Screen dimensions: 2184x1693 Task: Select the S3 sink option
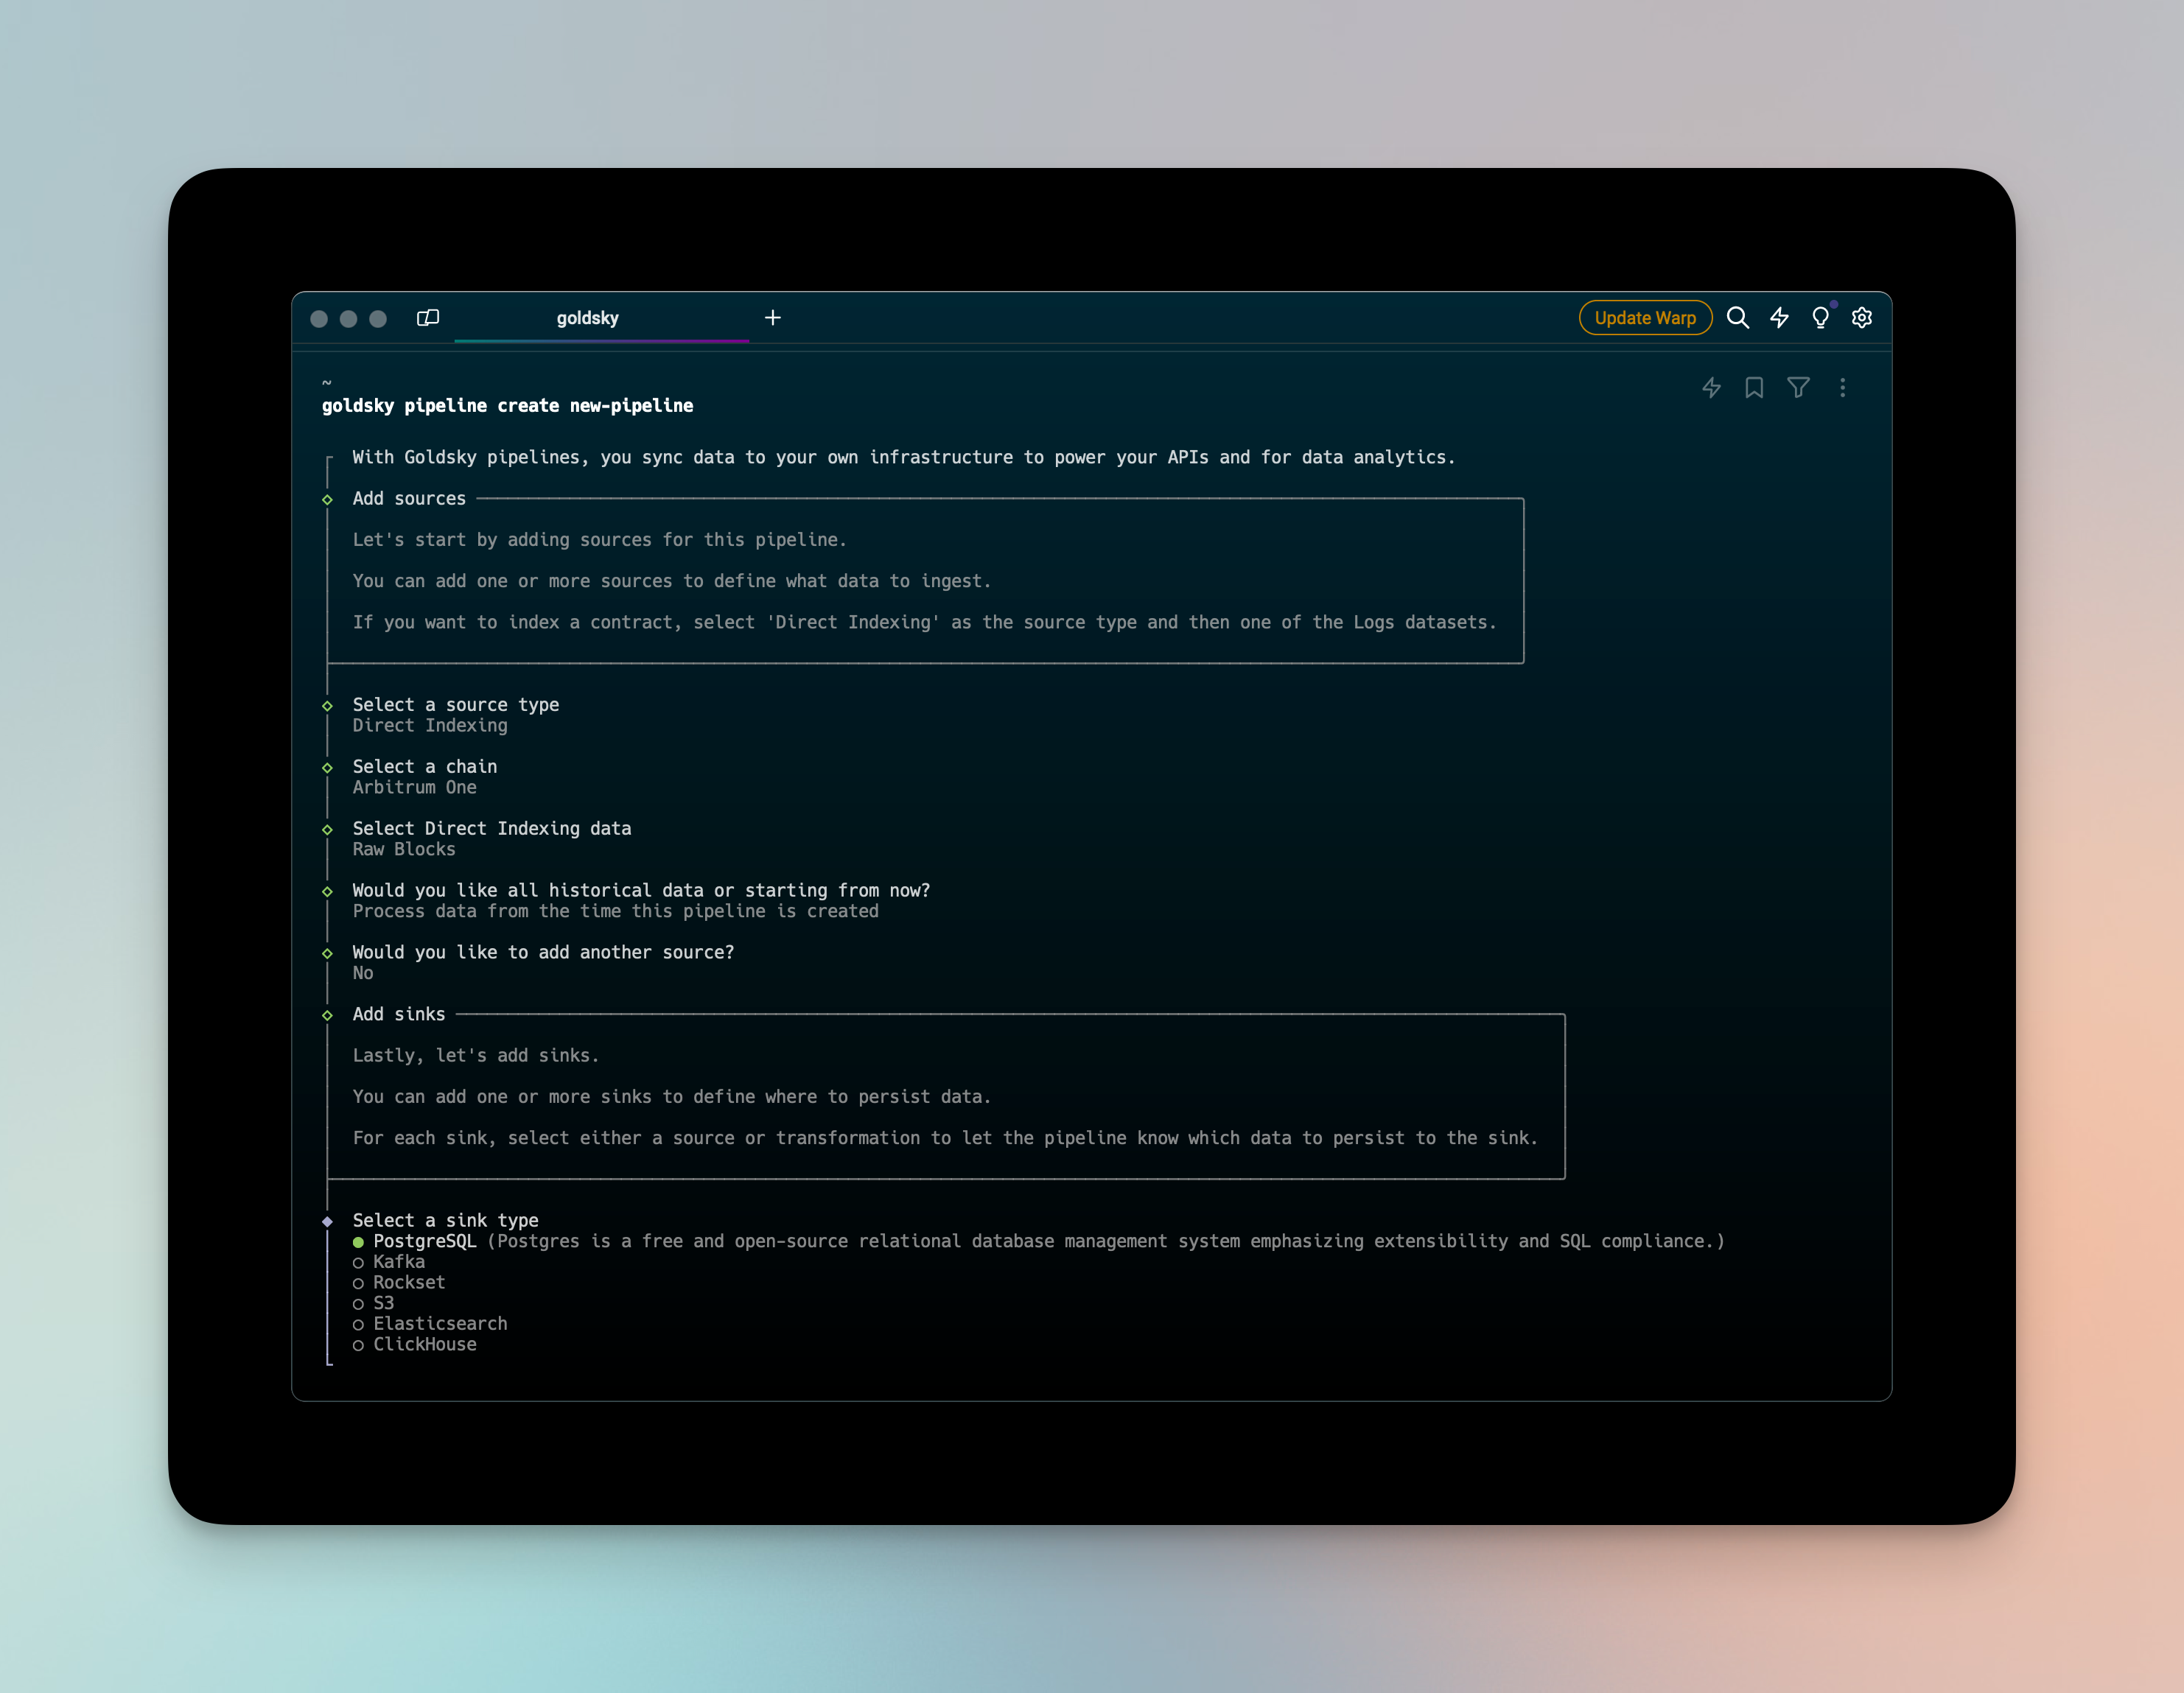click(374, 1303)
